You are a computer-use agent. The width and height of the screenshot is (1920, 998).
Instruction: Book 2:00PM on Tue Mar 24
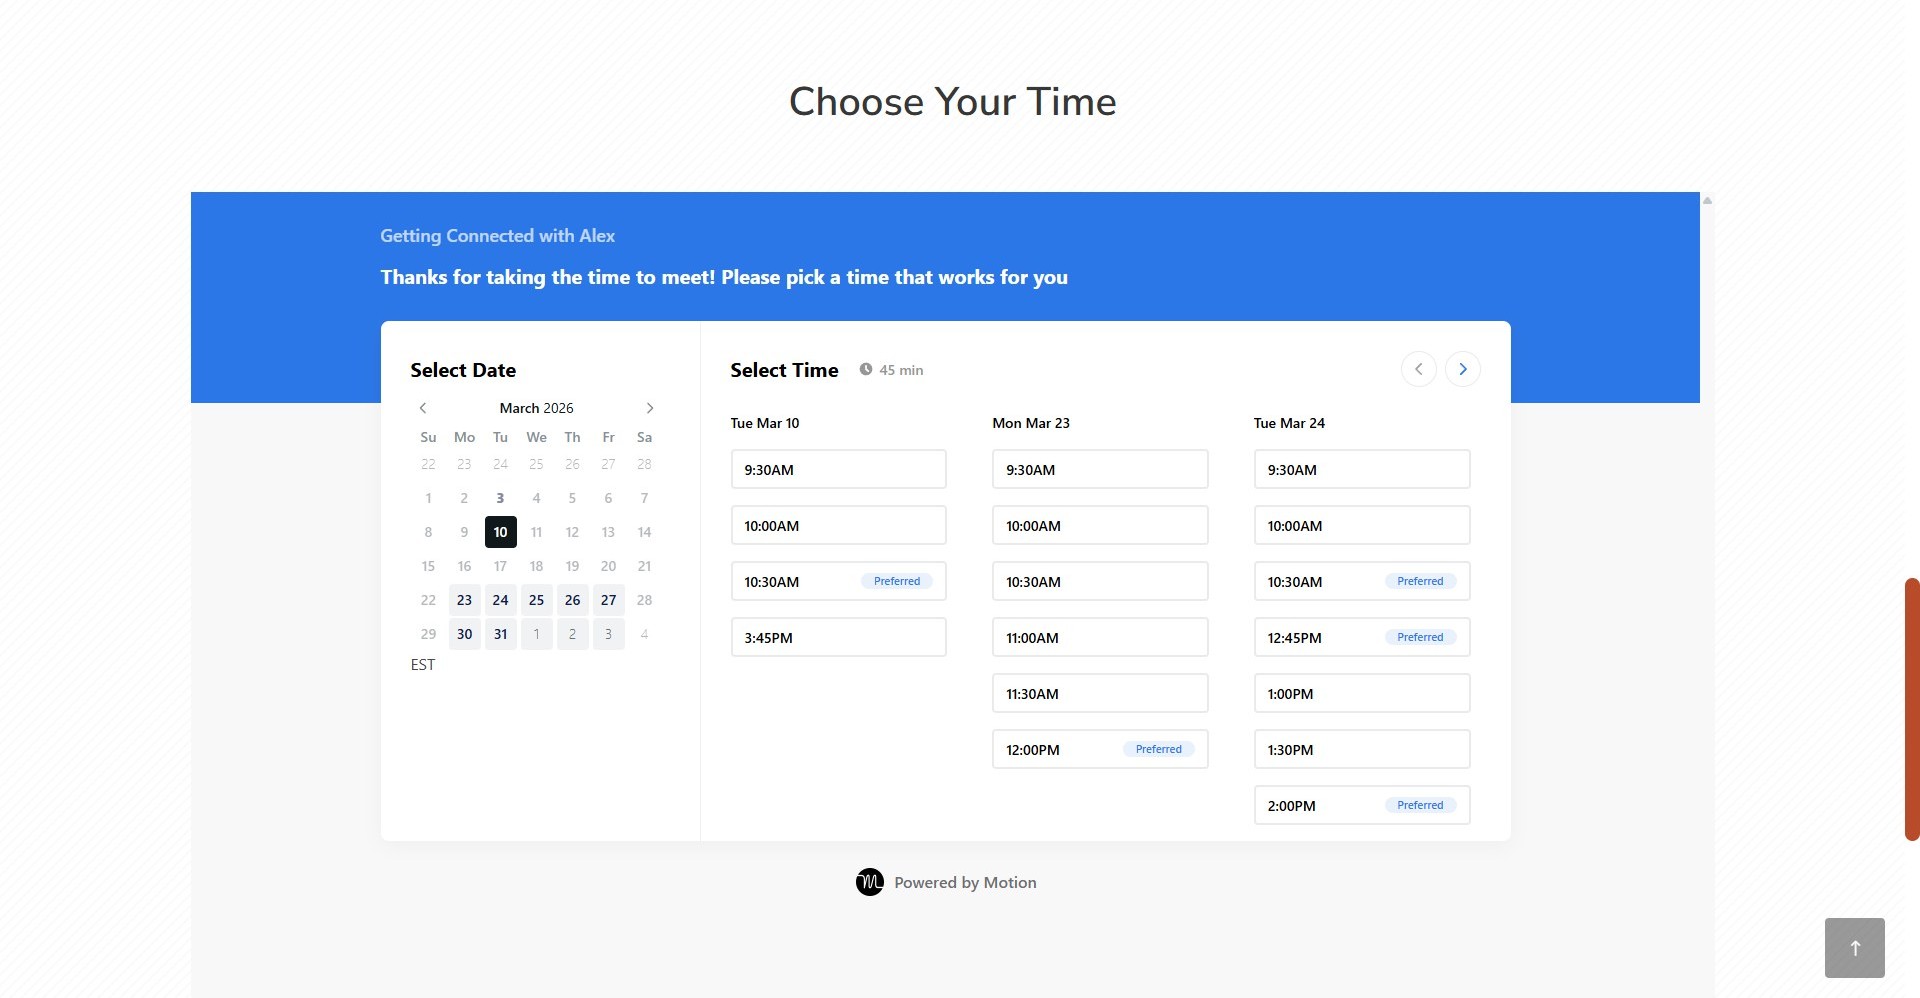click(1361, 805)
